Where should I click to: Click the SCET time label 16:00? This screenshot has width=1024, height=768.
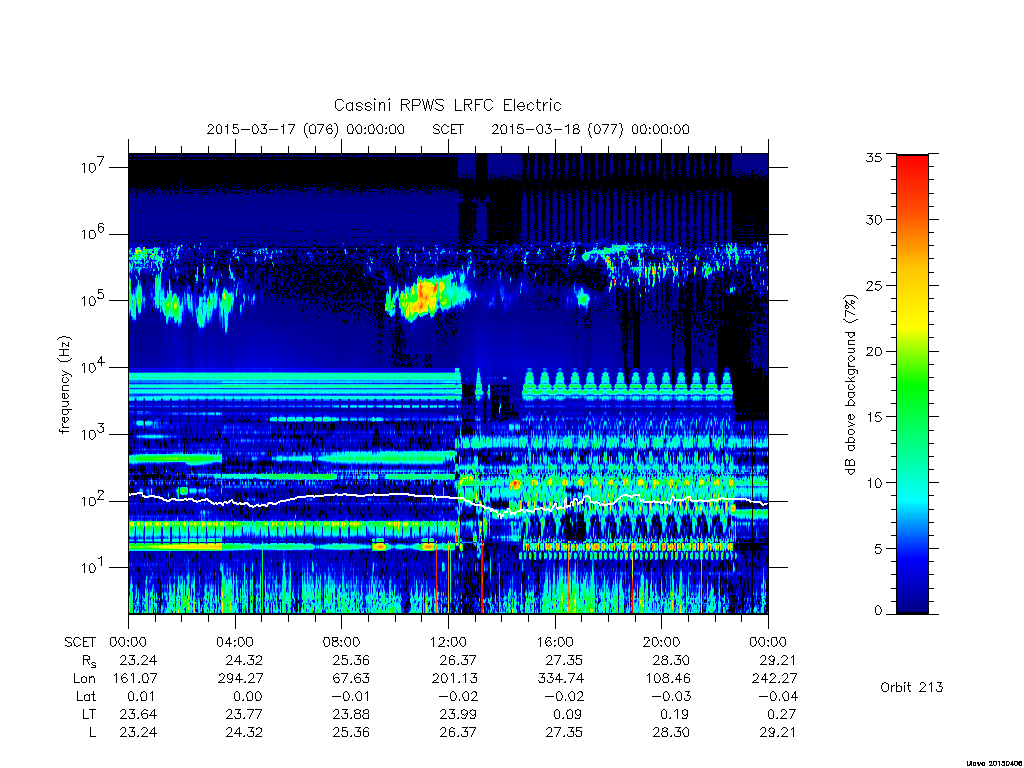(x=555, y=642)
